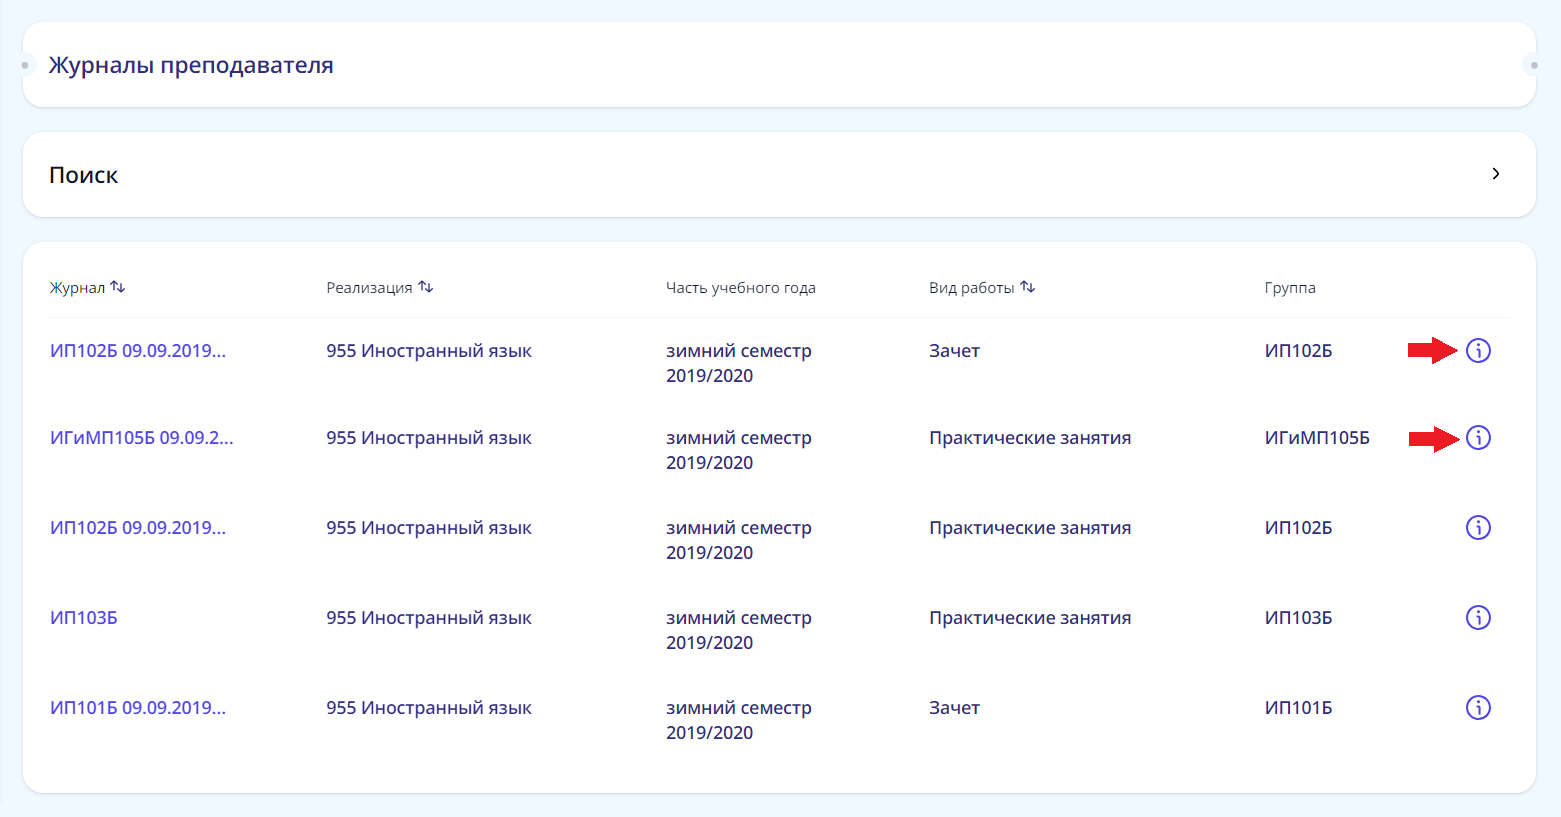This screenshot has height=817, width=1561.
Task: Sort by Реализация using the arrows icon
Action: coord(426,287)
